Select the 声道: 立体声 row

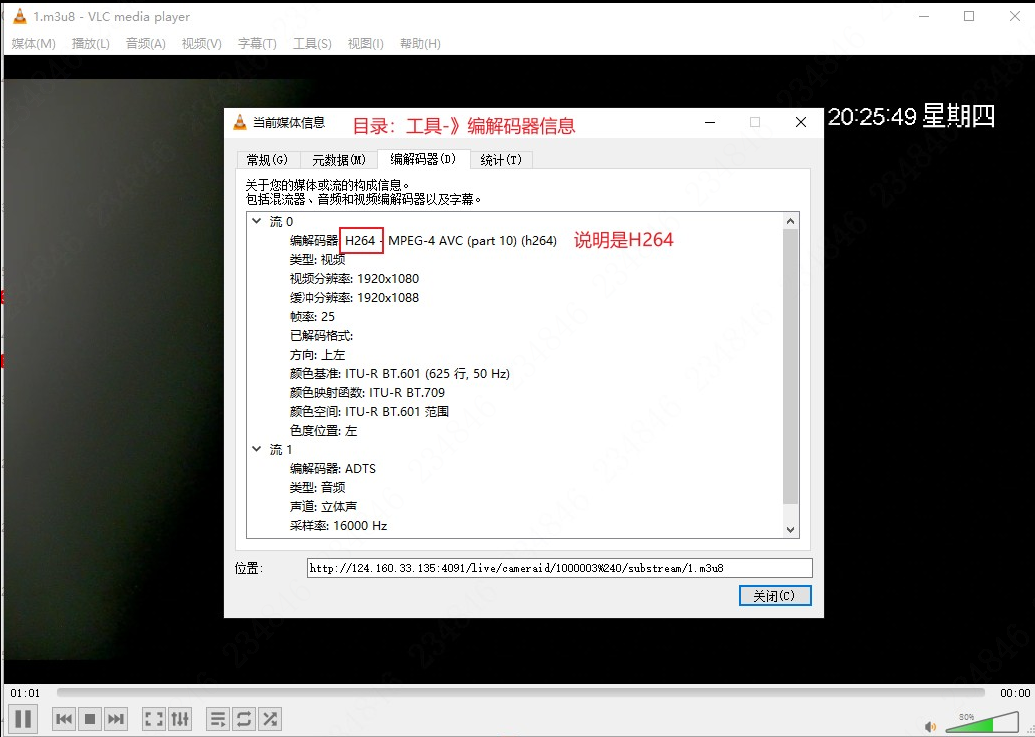(323, 507)
